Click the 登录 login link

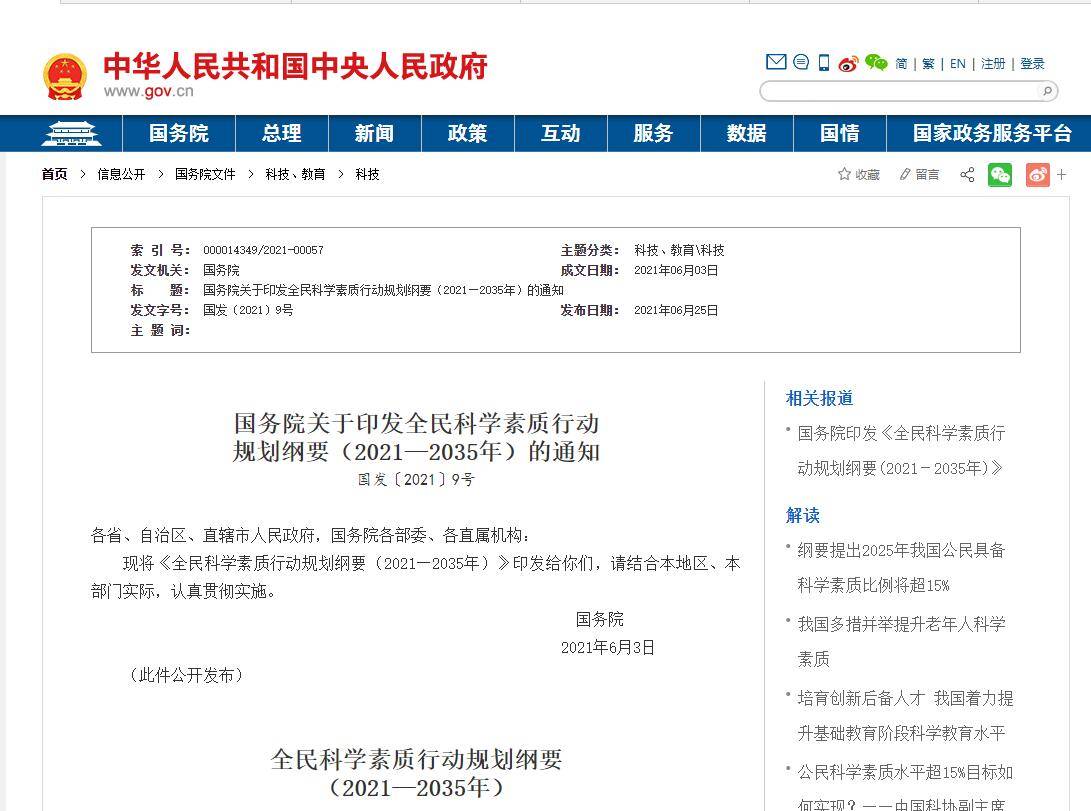[x=1032, y=64]
